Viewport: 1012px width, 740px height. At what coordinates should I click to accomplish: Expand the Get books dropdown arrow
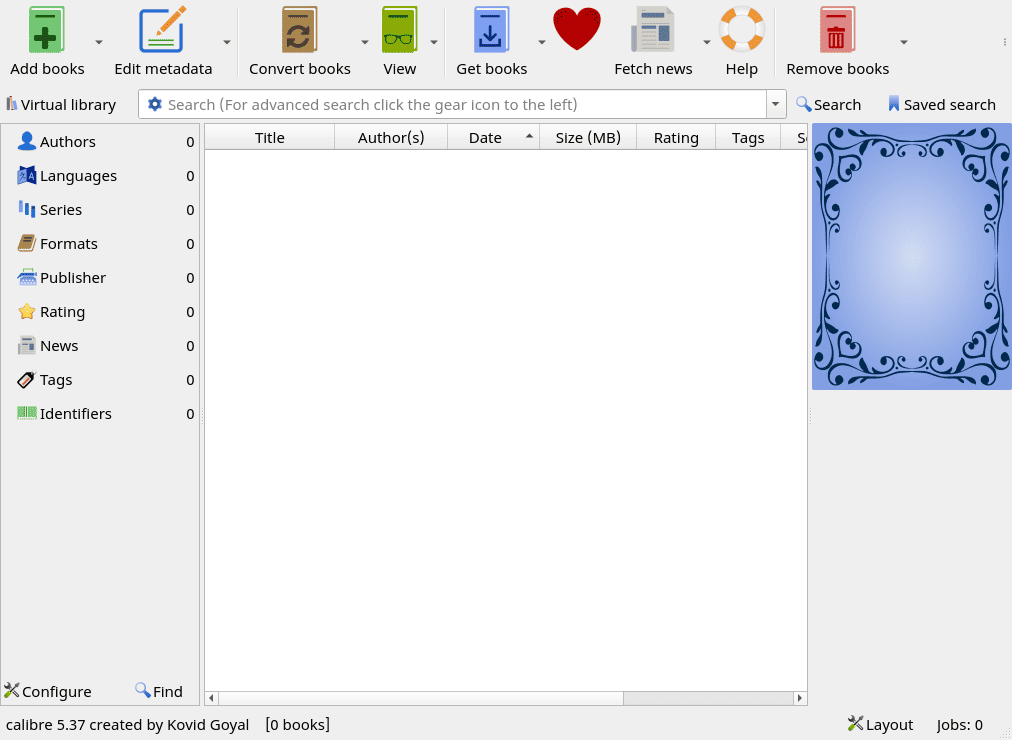pos(541,42)
